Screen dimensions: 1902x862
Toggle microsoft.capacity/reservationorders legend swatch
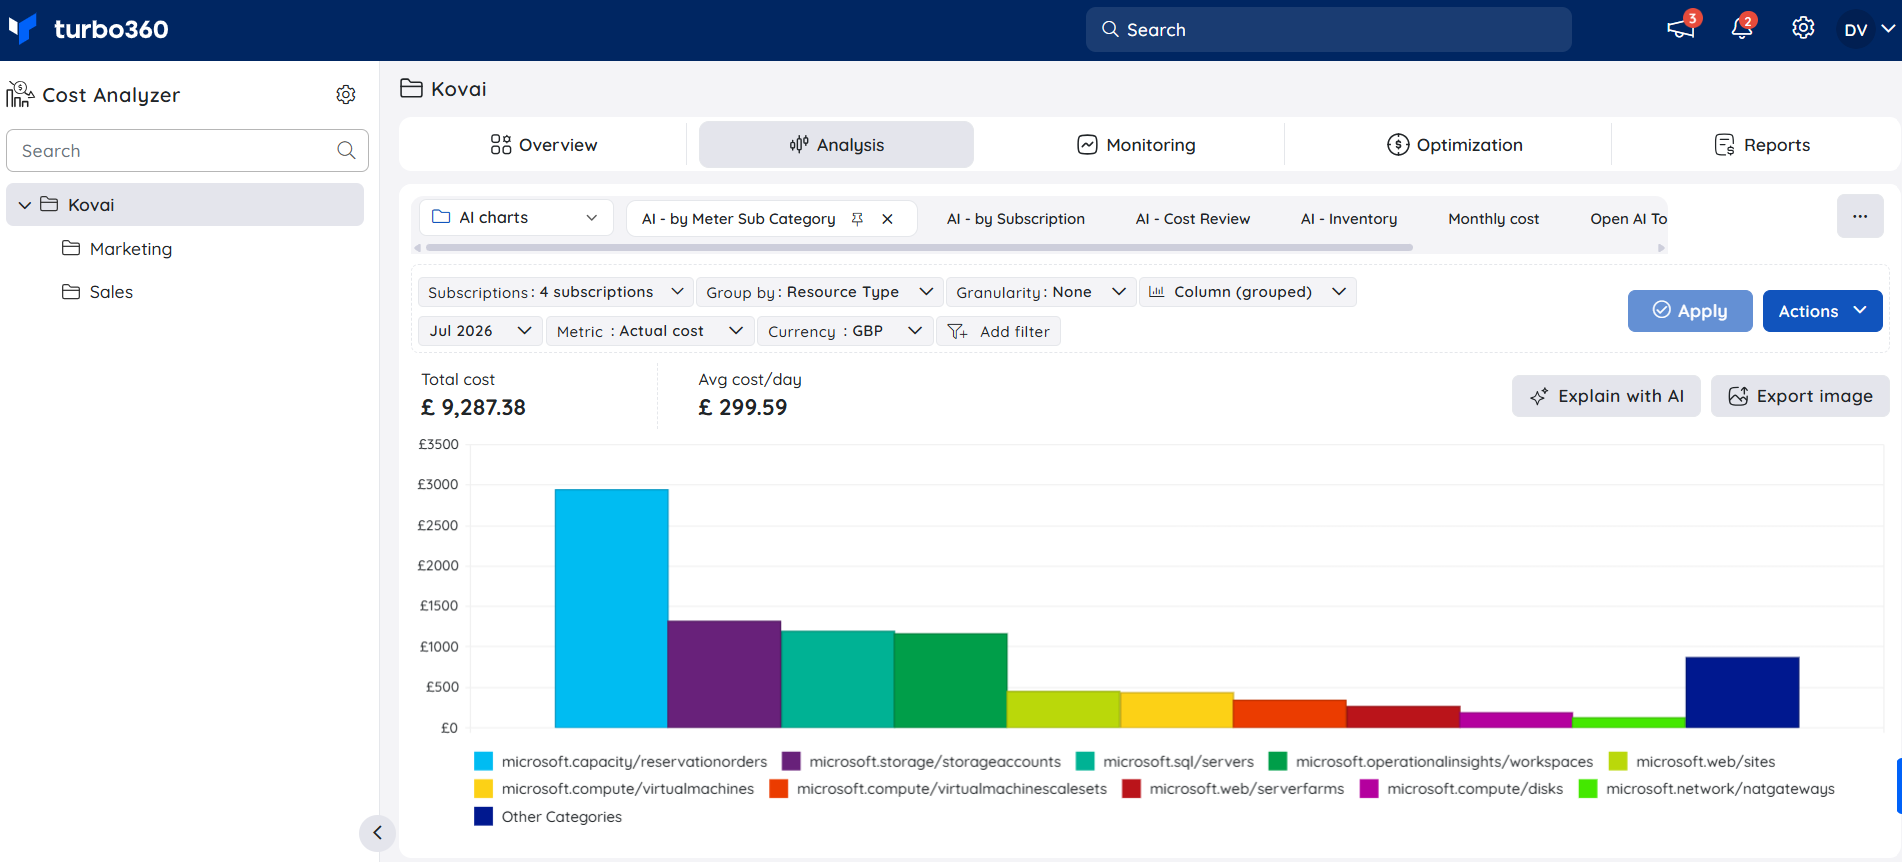484,762
